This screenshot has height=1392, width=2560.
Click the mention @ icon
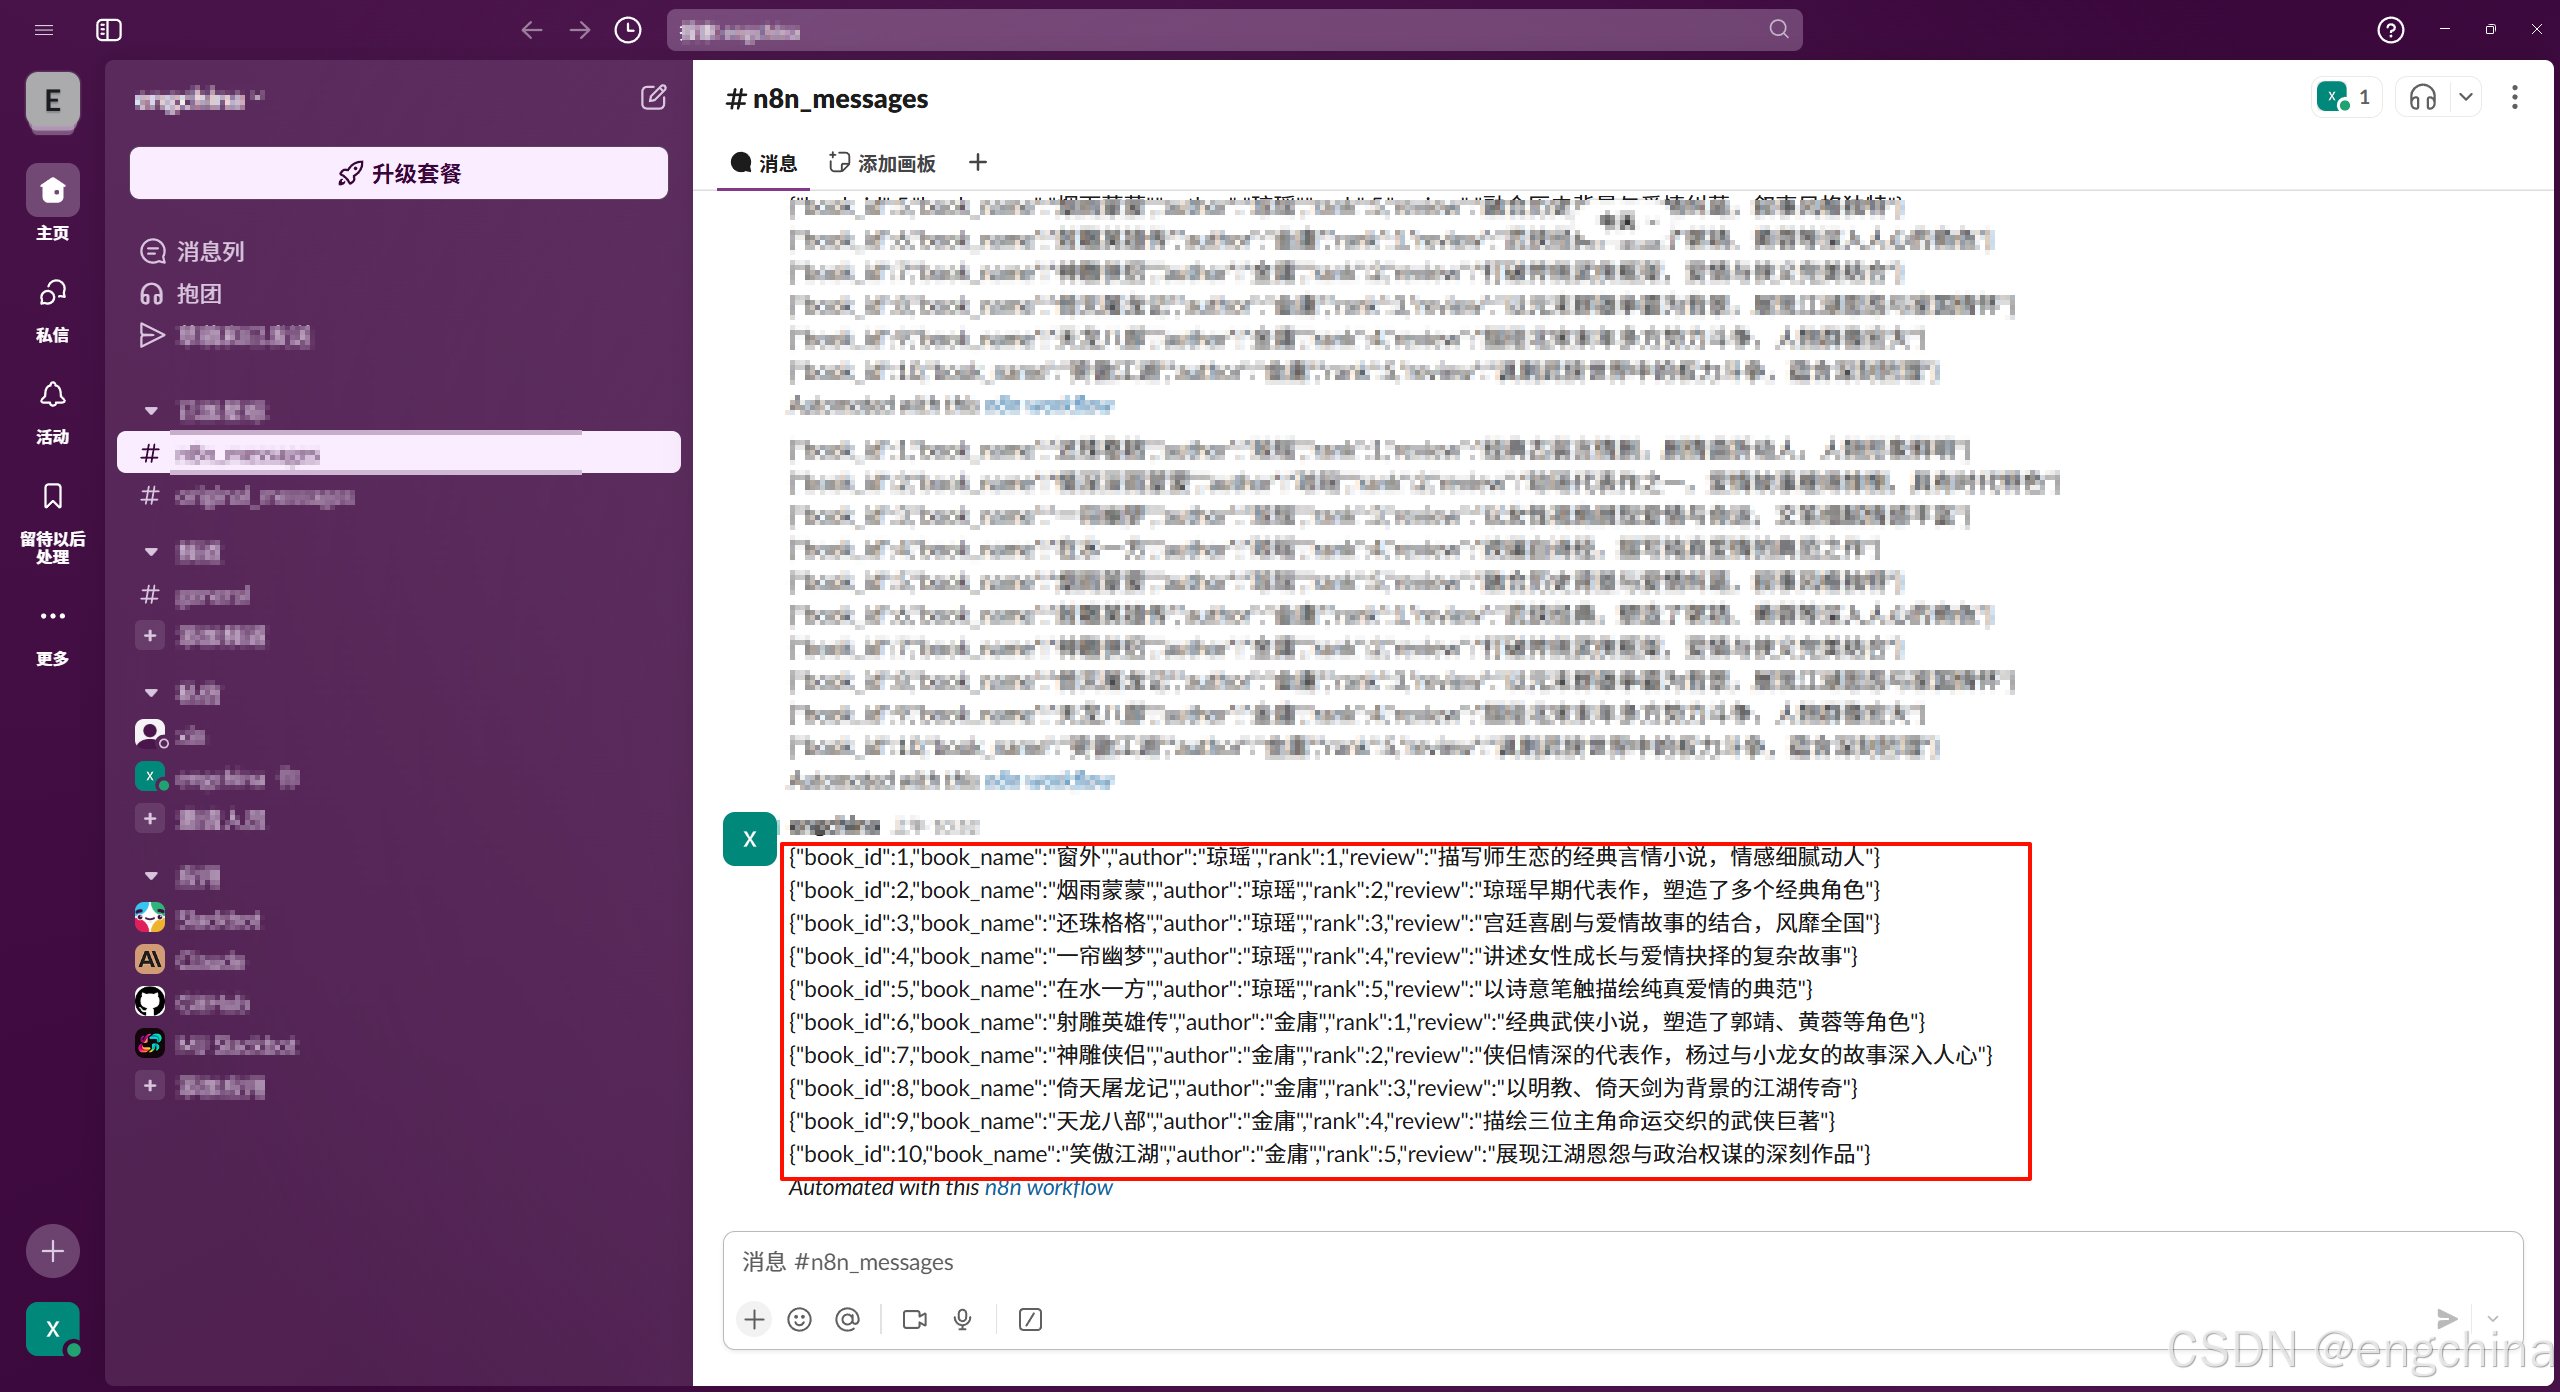pos(847,1319)
